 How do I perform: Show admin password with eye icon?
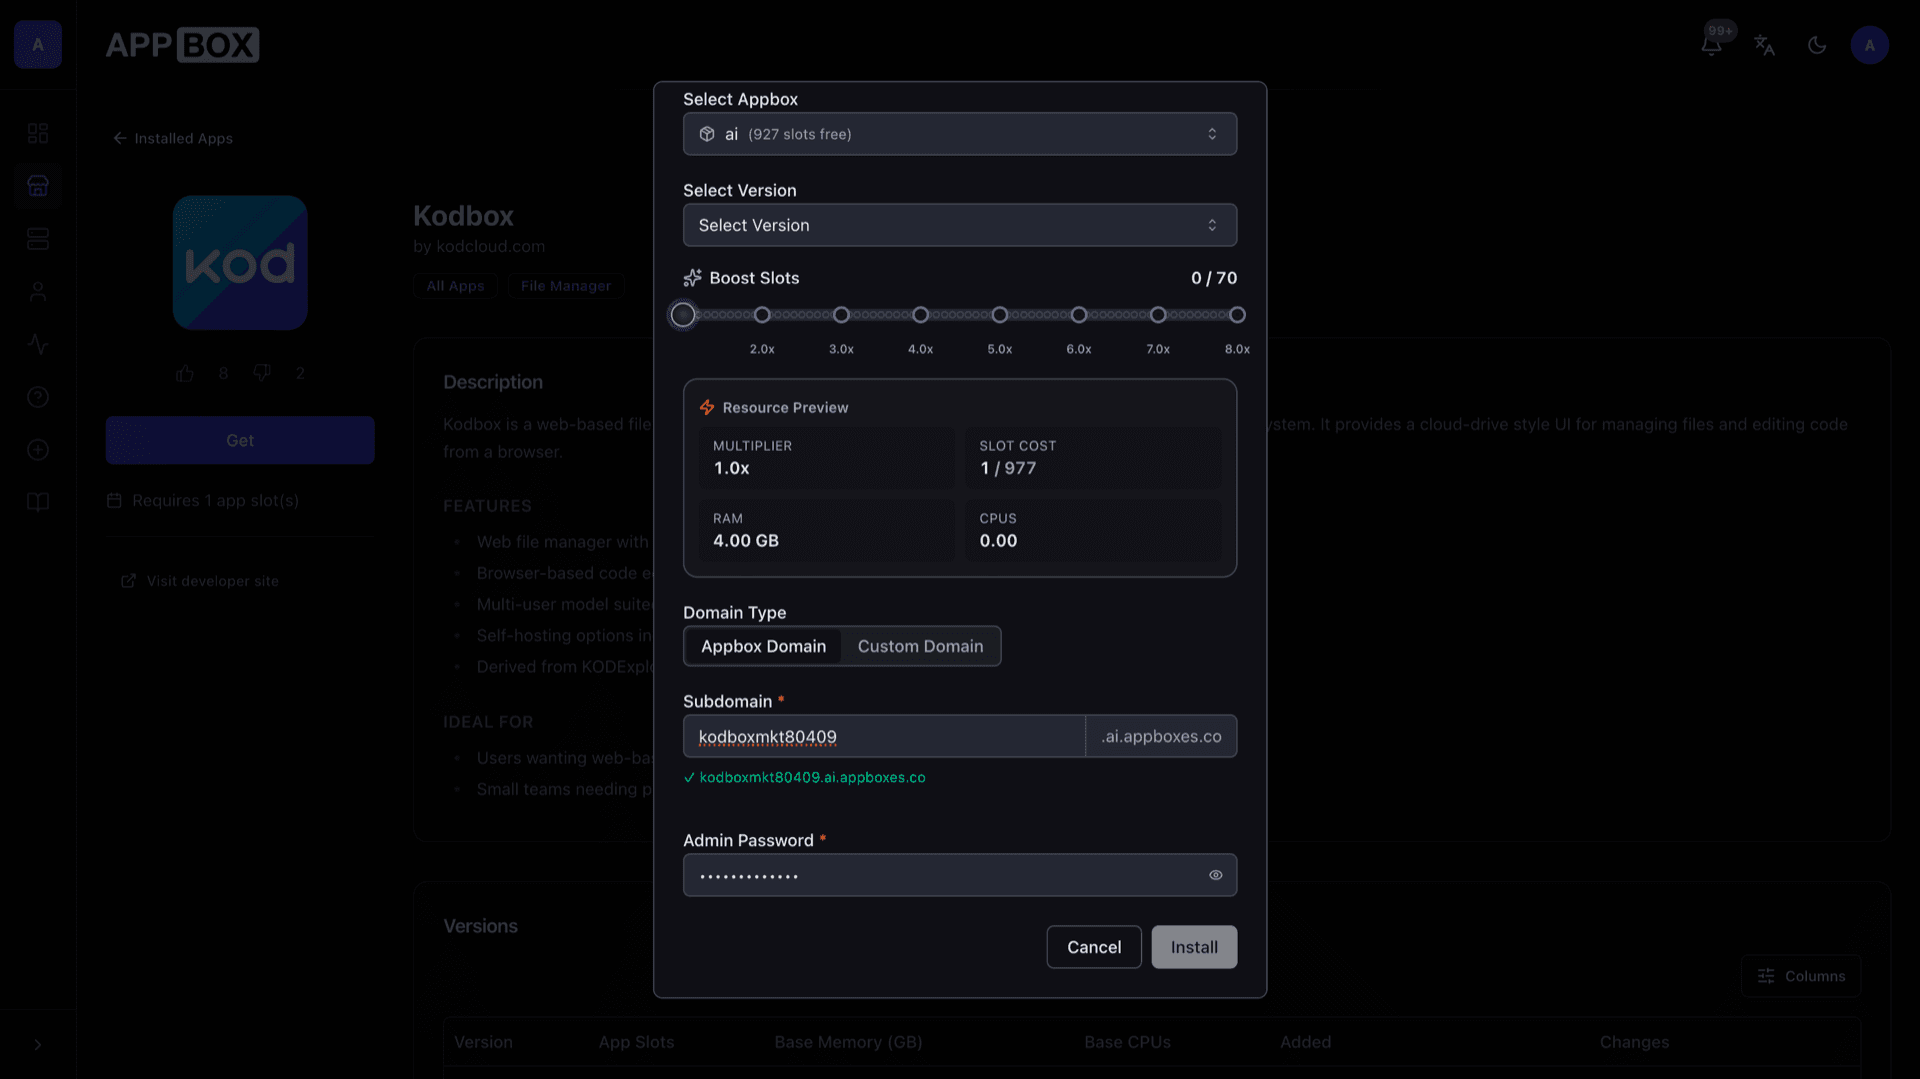(x=1215, y=875)
